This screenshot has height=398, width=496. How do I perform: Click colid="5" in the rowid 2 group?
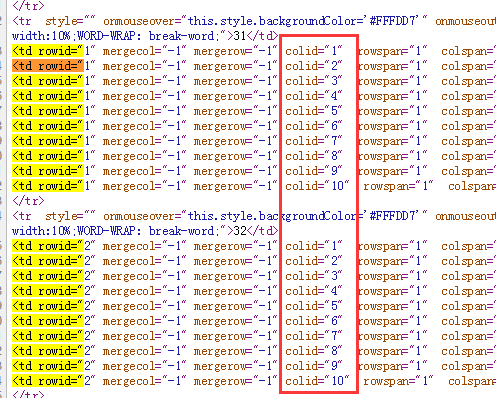pyautogui.click(x=314, y=306)
